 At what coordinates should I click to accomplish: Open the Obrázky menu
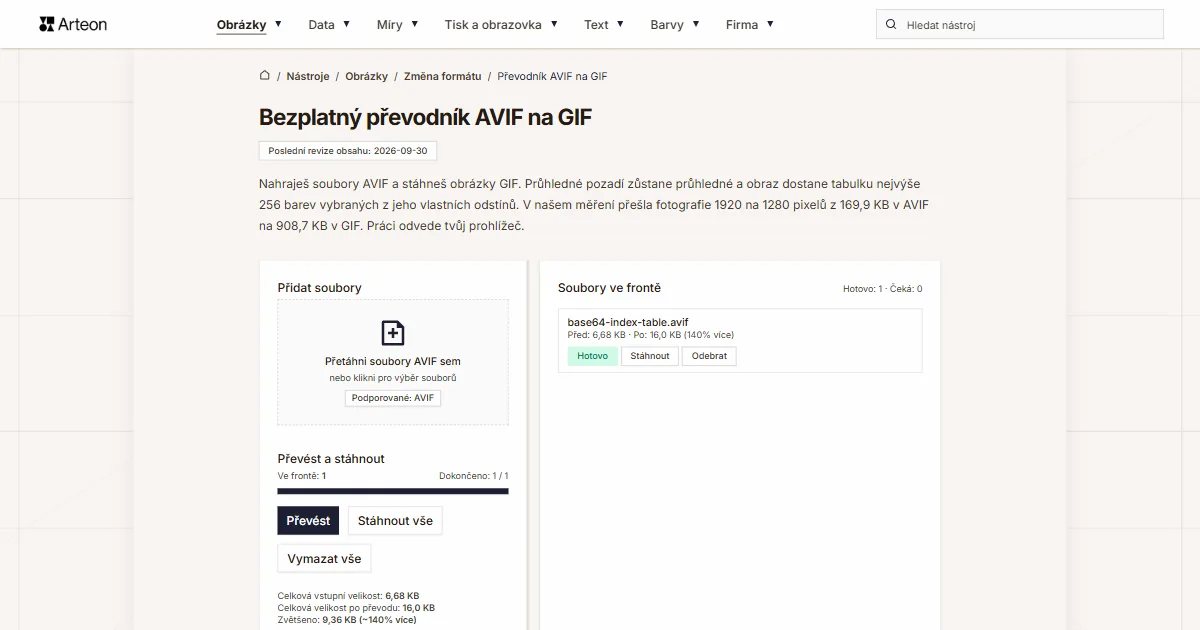[241, 25]
